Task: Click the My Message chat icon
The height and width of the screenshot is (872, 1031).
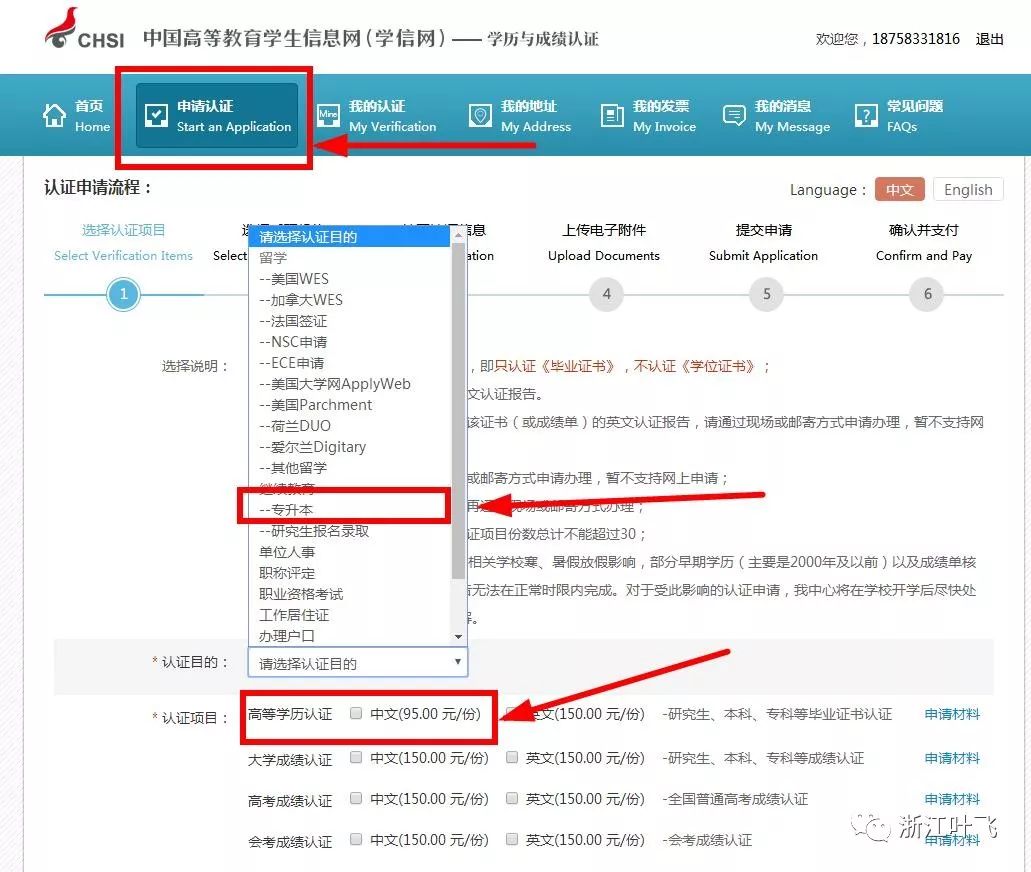Action: point(734,115)
